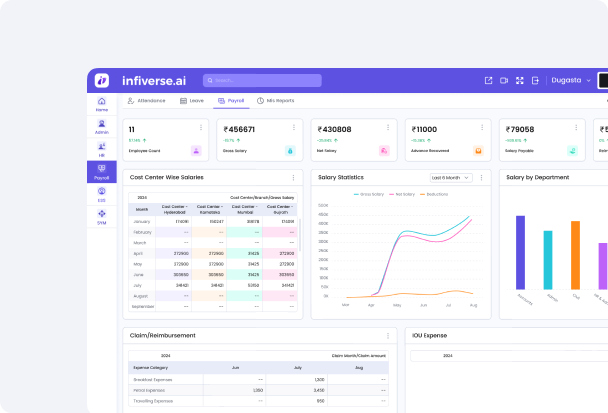Click the ₹11000 Advance Recovered value
Screen dimensions: 608x413
[424, 130]
